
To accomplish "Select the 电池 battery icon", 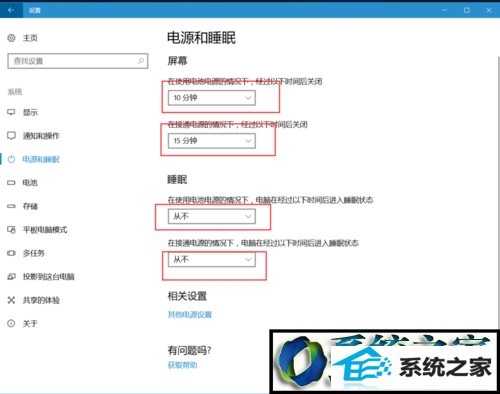I will pos(11,183).
